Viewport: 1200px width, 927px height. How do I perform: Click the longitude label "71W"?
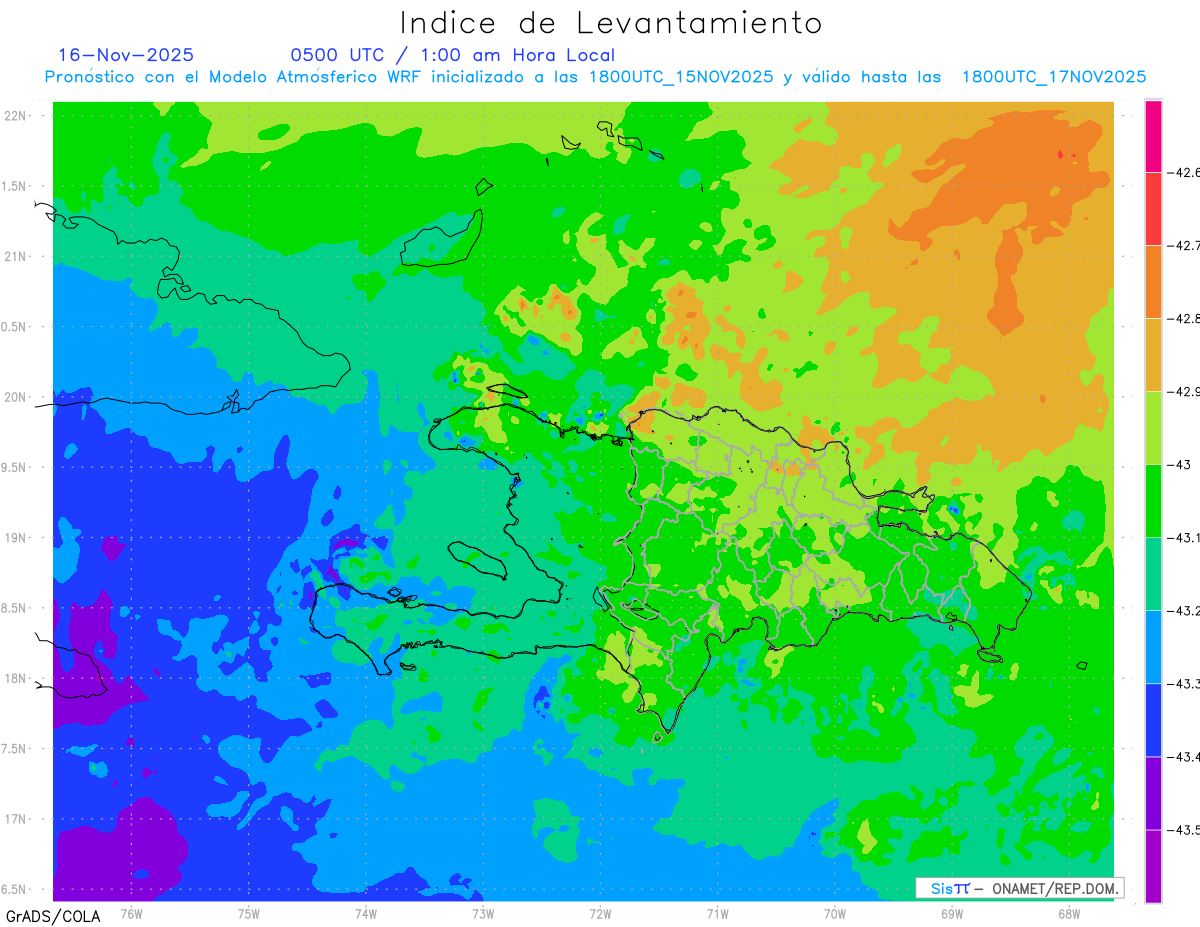point(717,913)
